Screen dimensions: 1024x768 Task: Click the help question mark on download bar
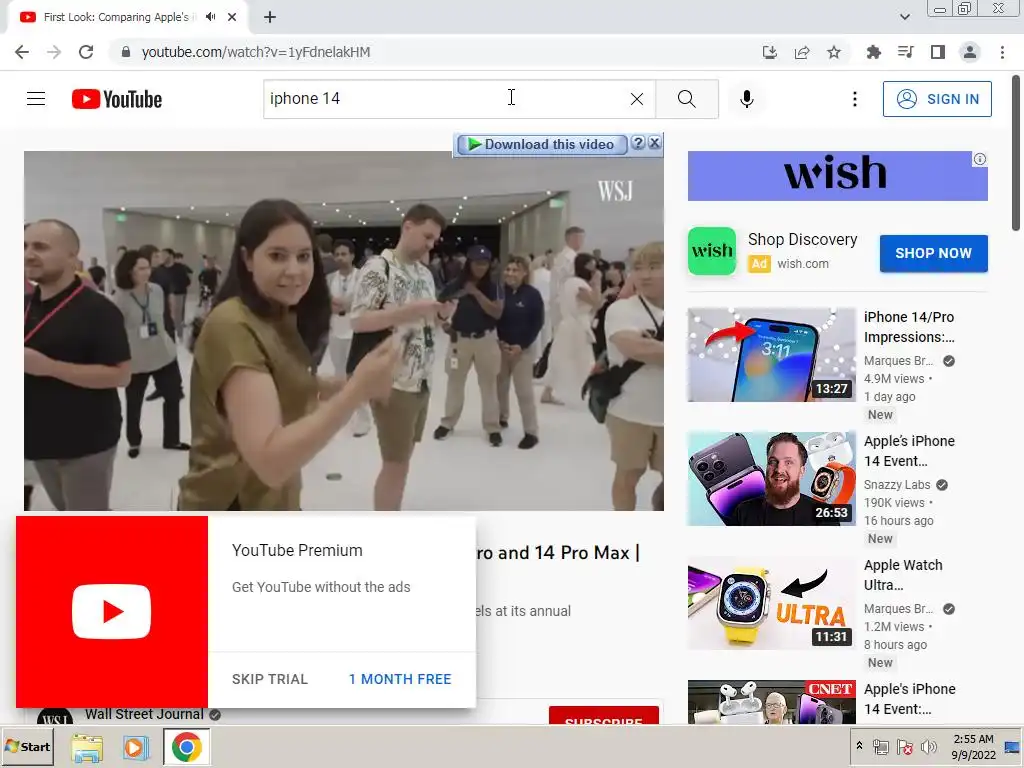point(638,143)
